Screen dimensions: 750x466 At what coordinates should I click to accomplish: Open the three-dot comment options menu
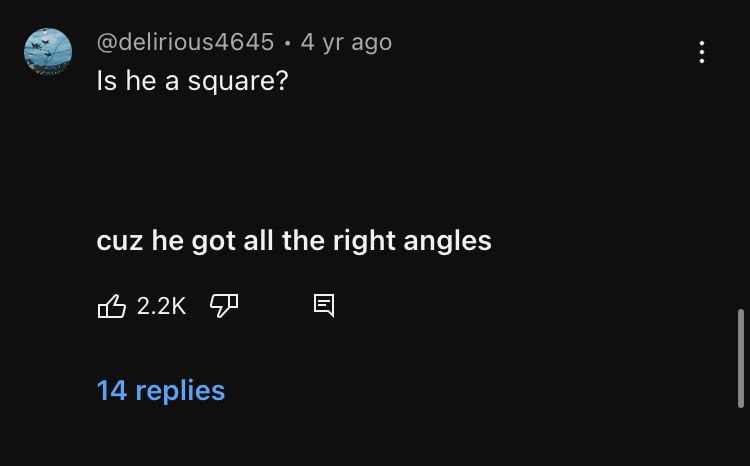click(702, 52)
